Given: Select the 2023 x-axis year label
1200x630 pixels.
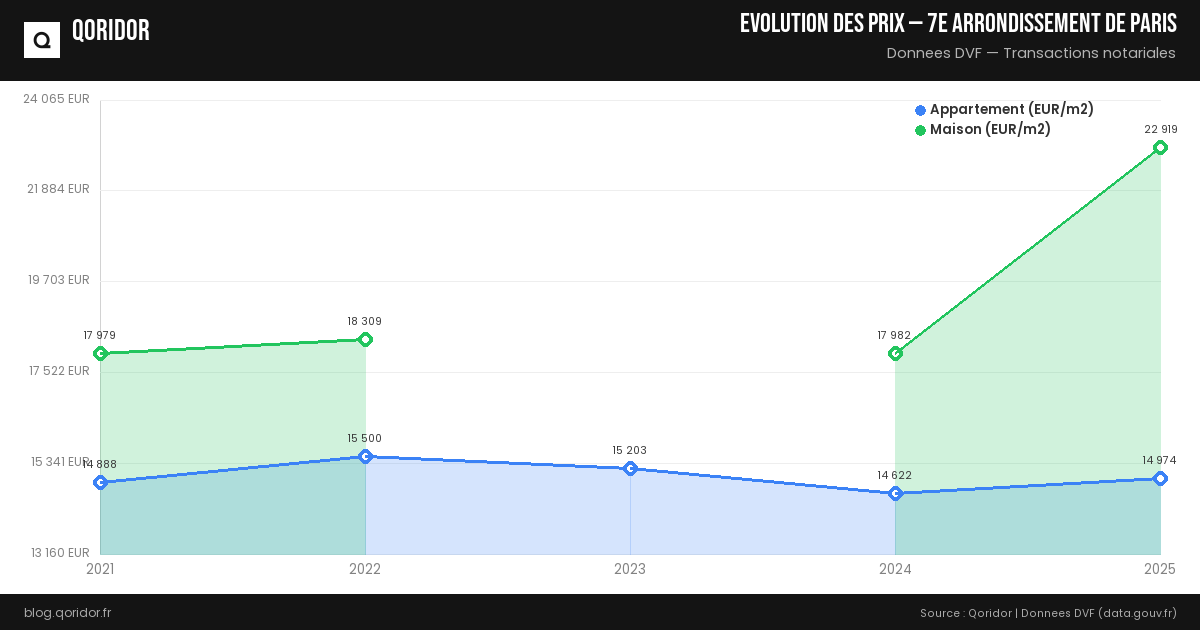Looking at the screenshot, I should click(630, 569).
